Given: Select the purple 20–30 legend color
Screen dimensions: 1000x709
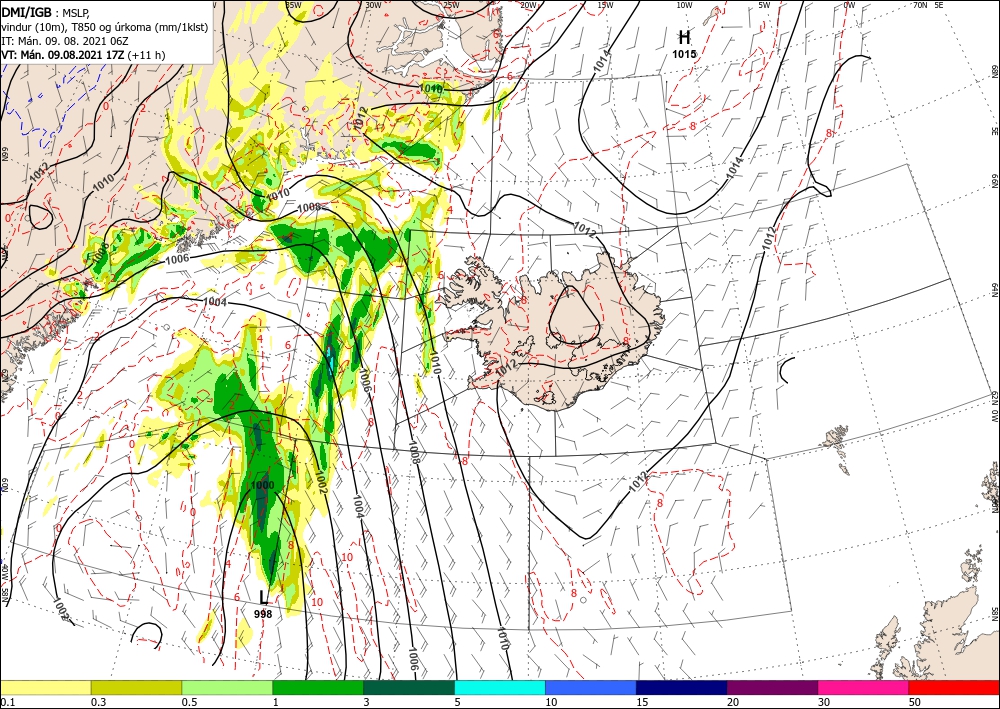Looking at the screenshot, I should pos(772,687).
